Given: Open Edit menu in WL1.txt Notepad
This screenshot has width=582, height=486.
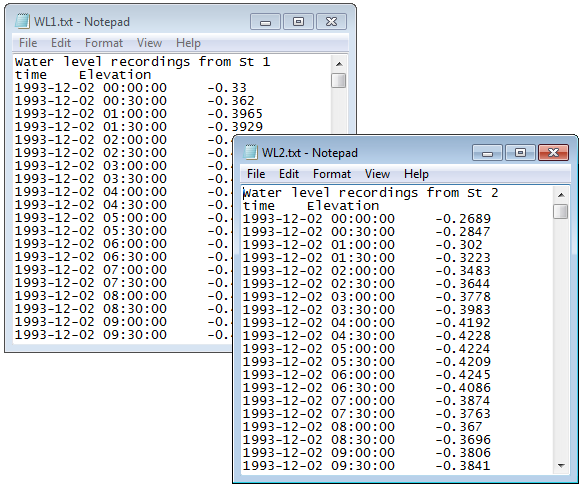Looking at the screenshot, I should coord(61,43).
